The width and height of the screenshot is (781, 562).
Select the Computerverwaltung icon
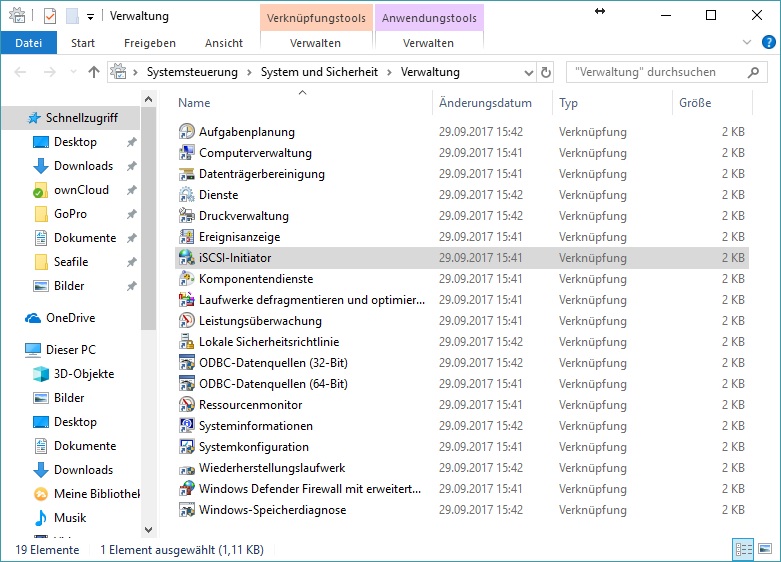tap(187, 152)
